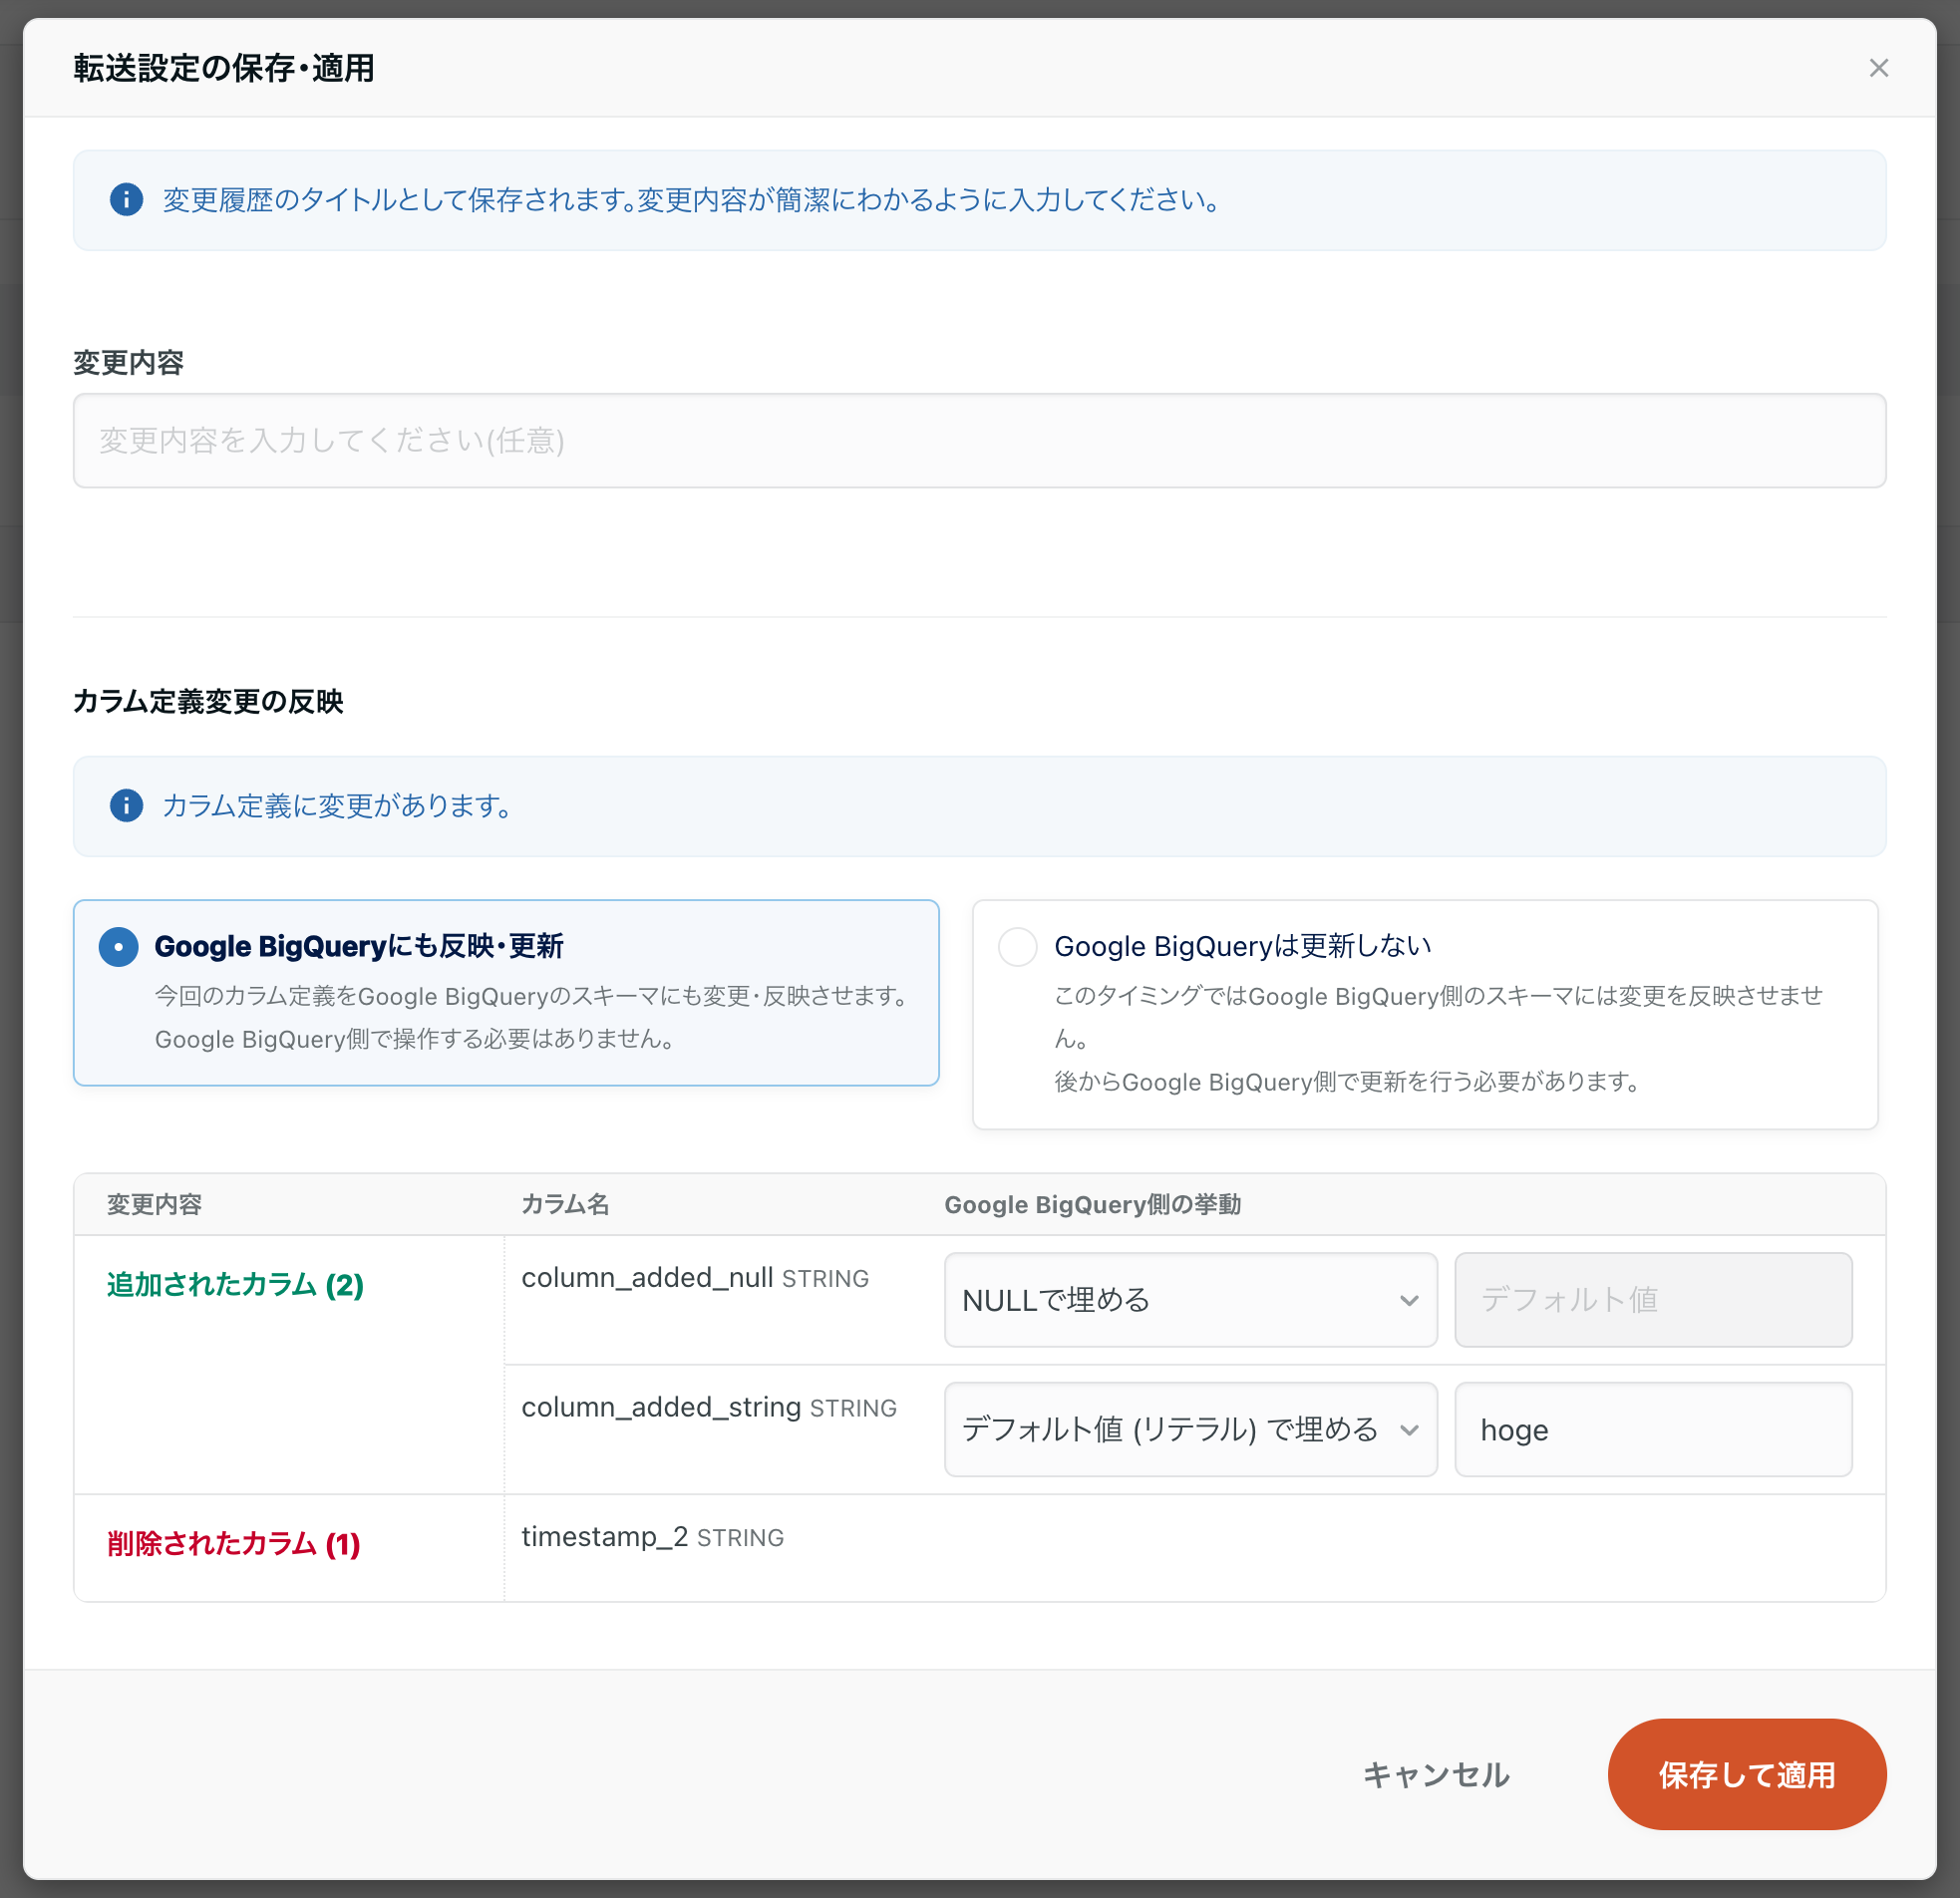Click the カラム名 column header

tap(565, 1204)
